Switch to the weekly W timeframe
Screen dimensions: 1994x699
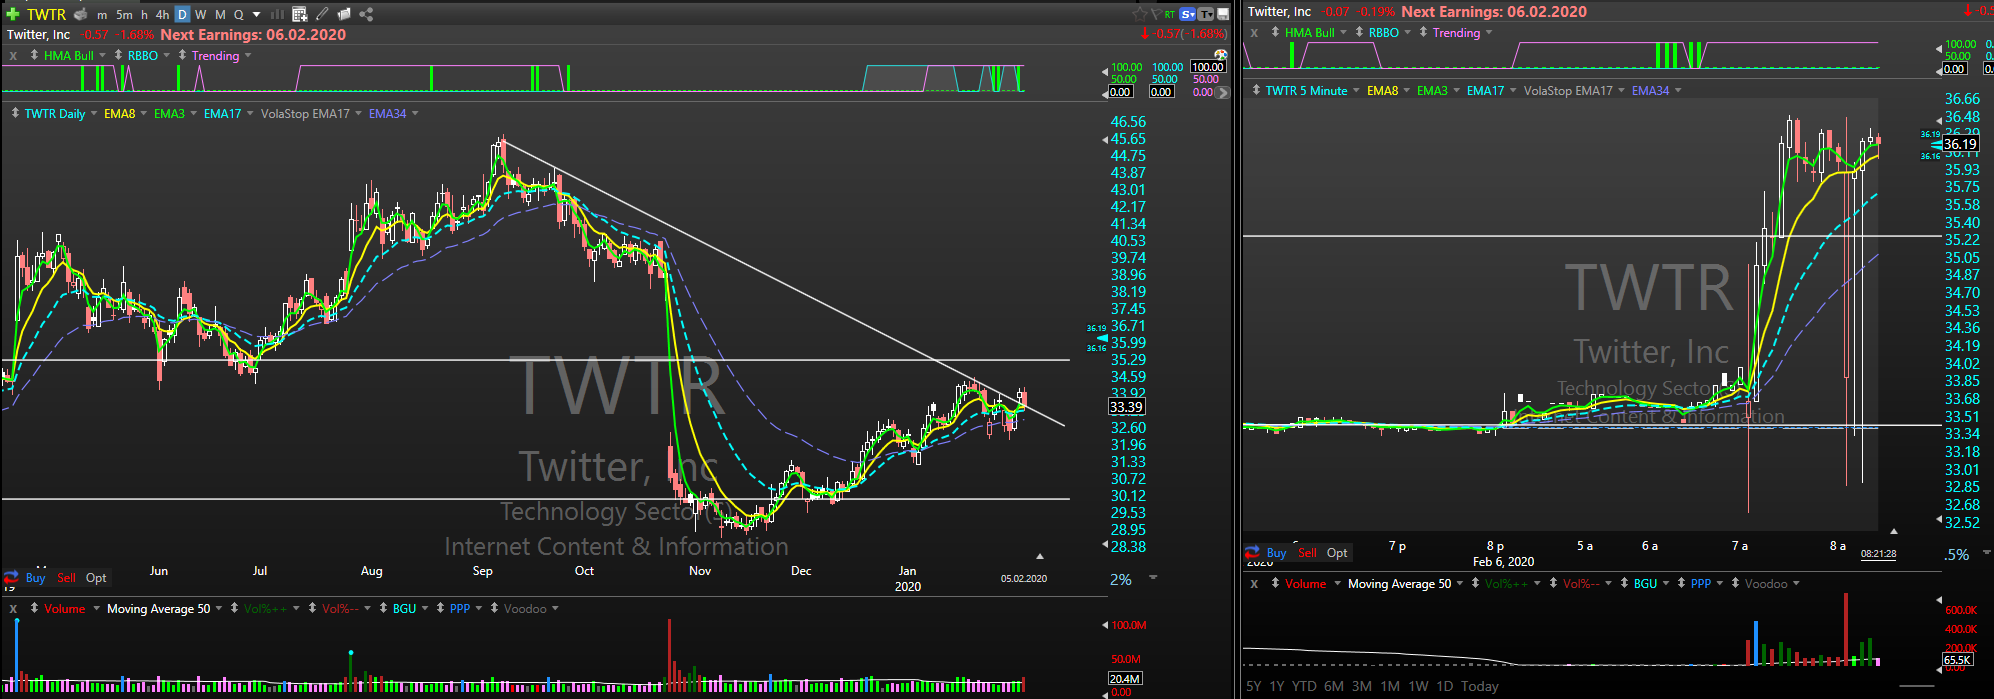click(201, 14)
